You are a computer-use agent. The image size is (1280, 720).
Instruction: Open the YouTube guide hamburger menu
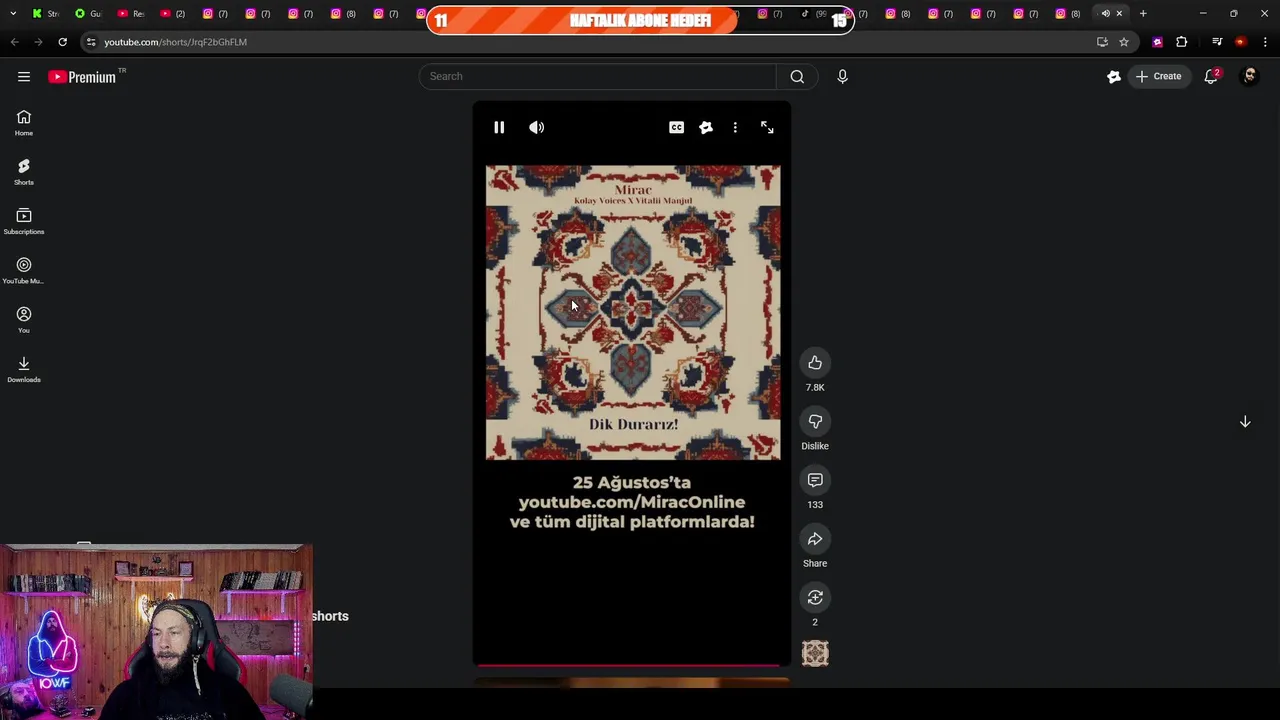pos(24,76)
